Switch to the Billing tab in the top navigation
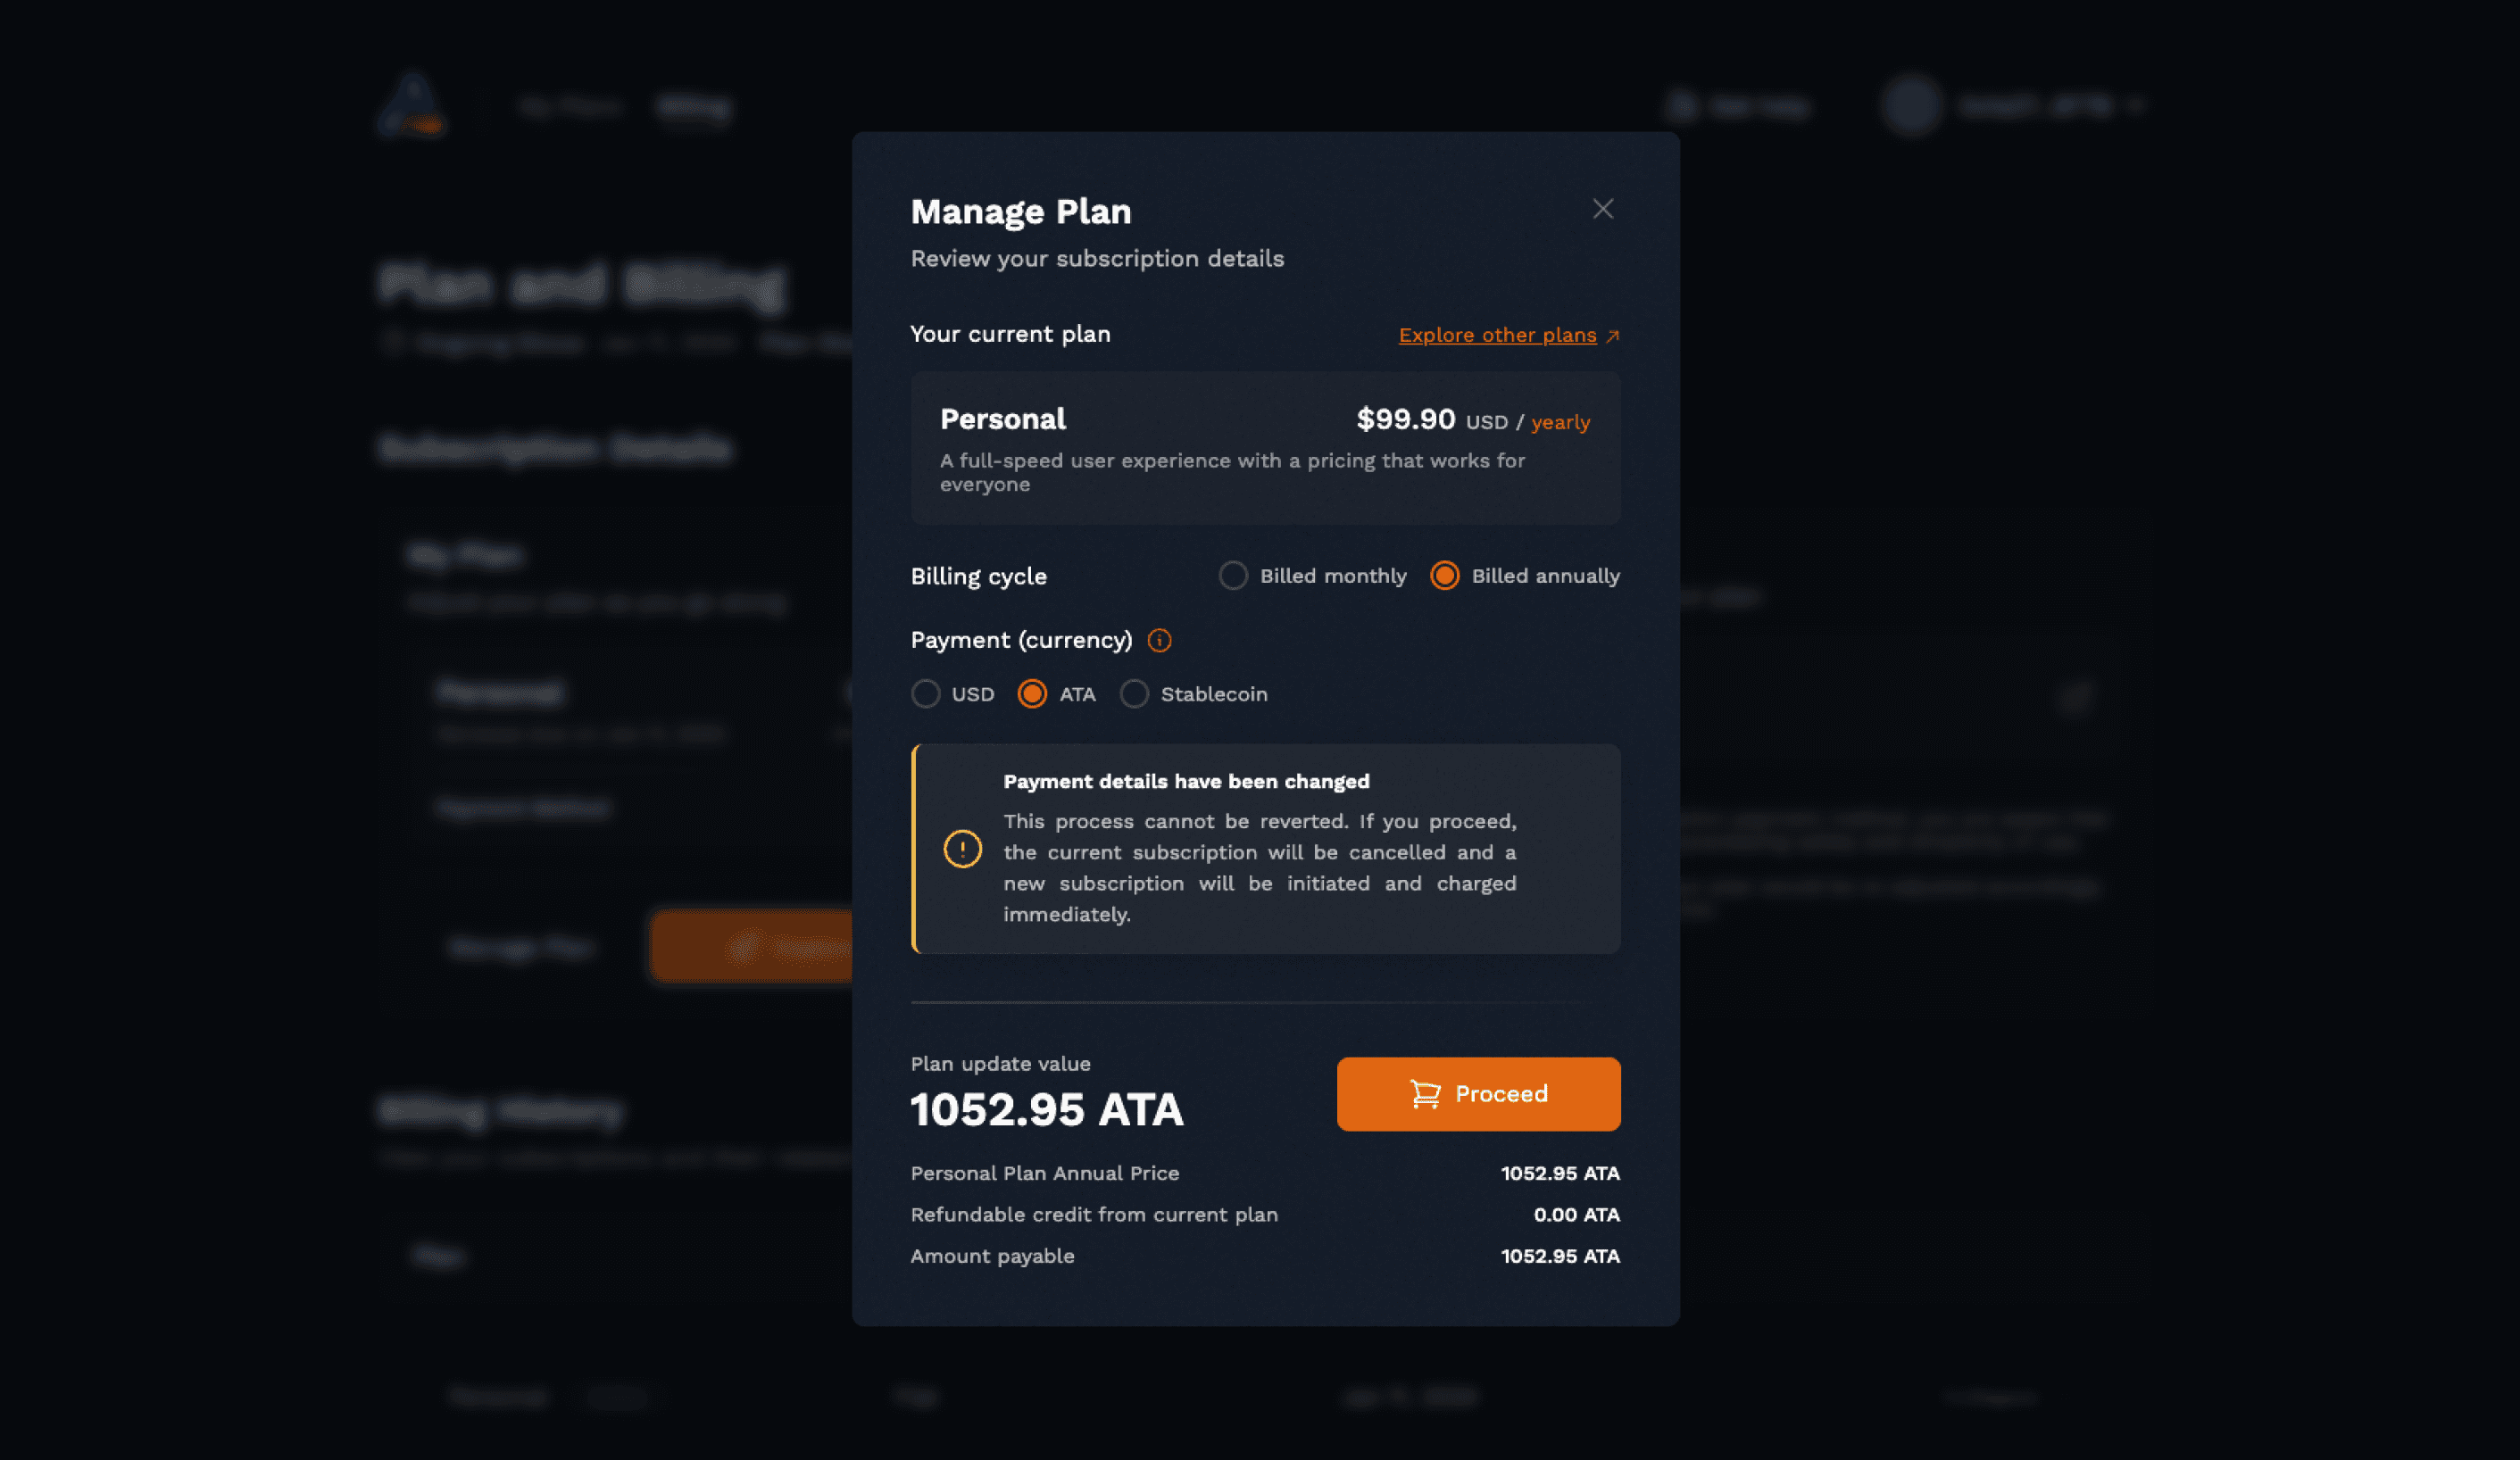Viewport: 2520px width, 1460px height. pos(693,107)
